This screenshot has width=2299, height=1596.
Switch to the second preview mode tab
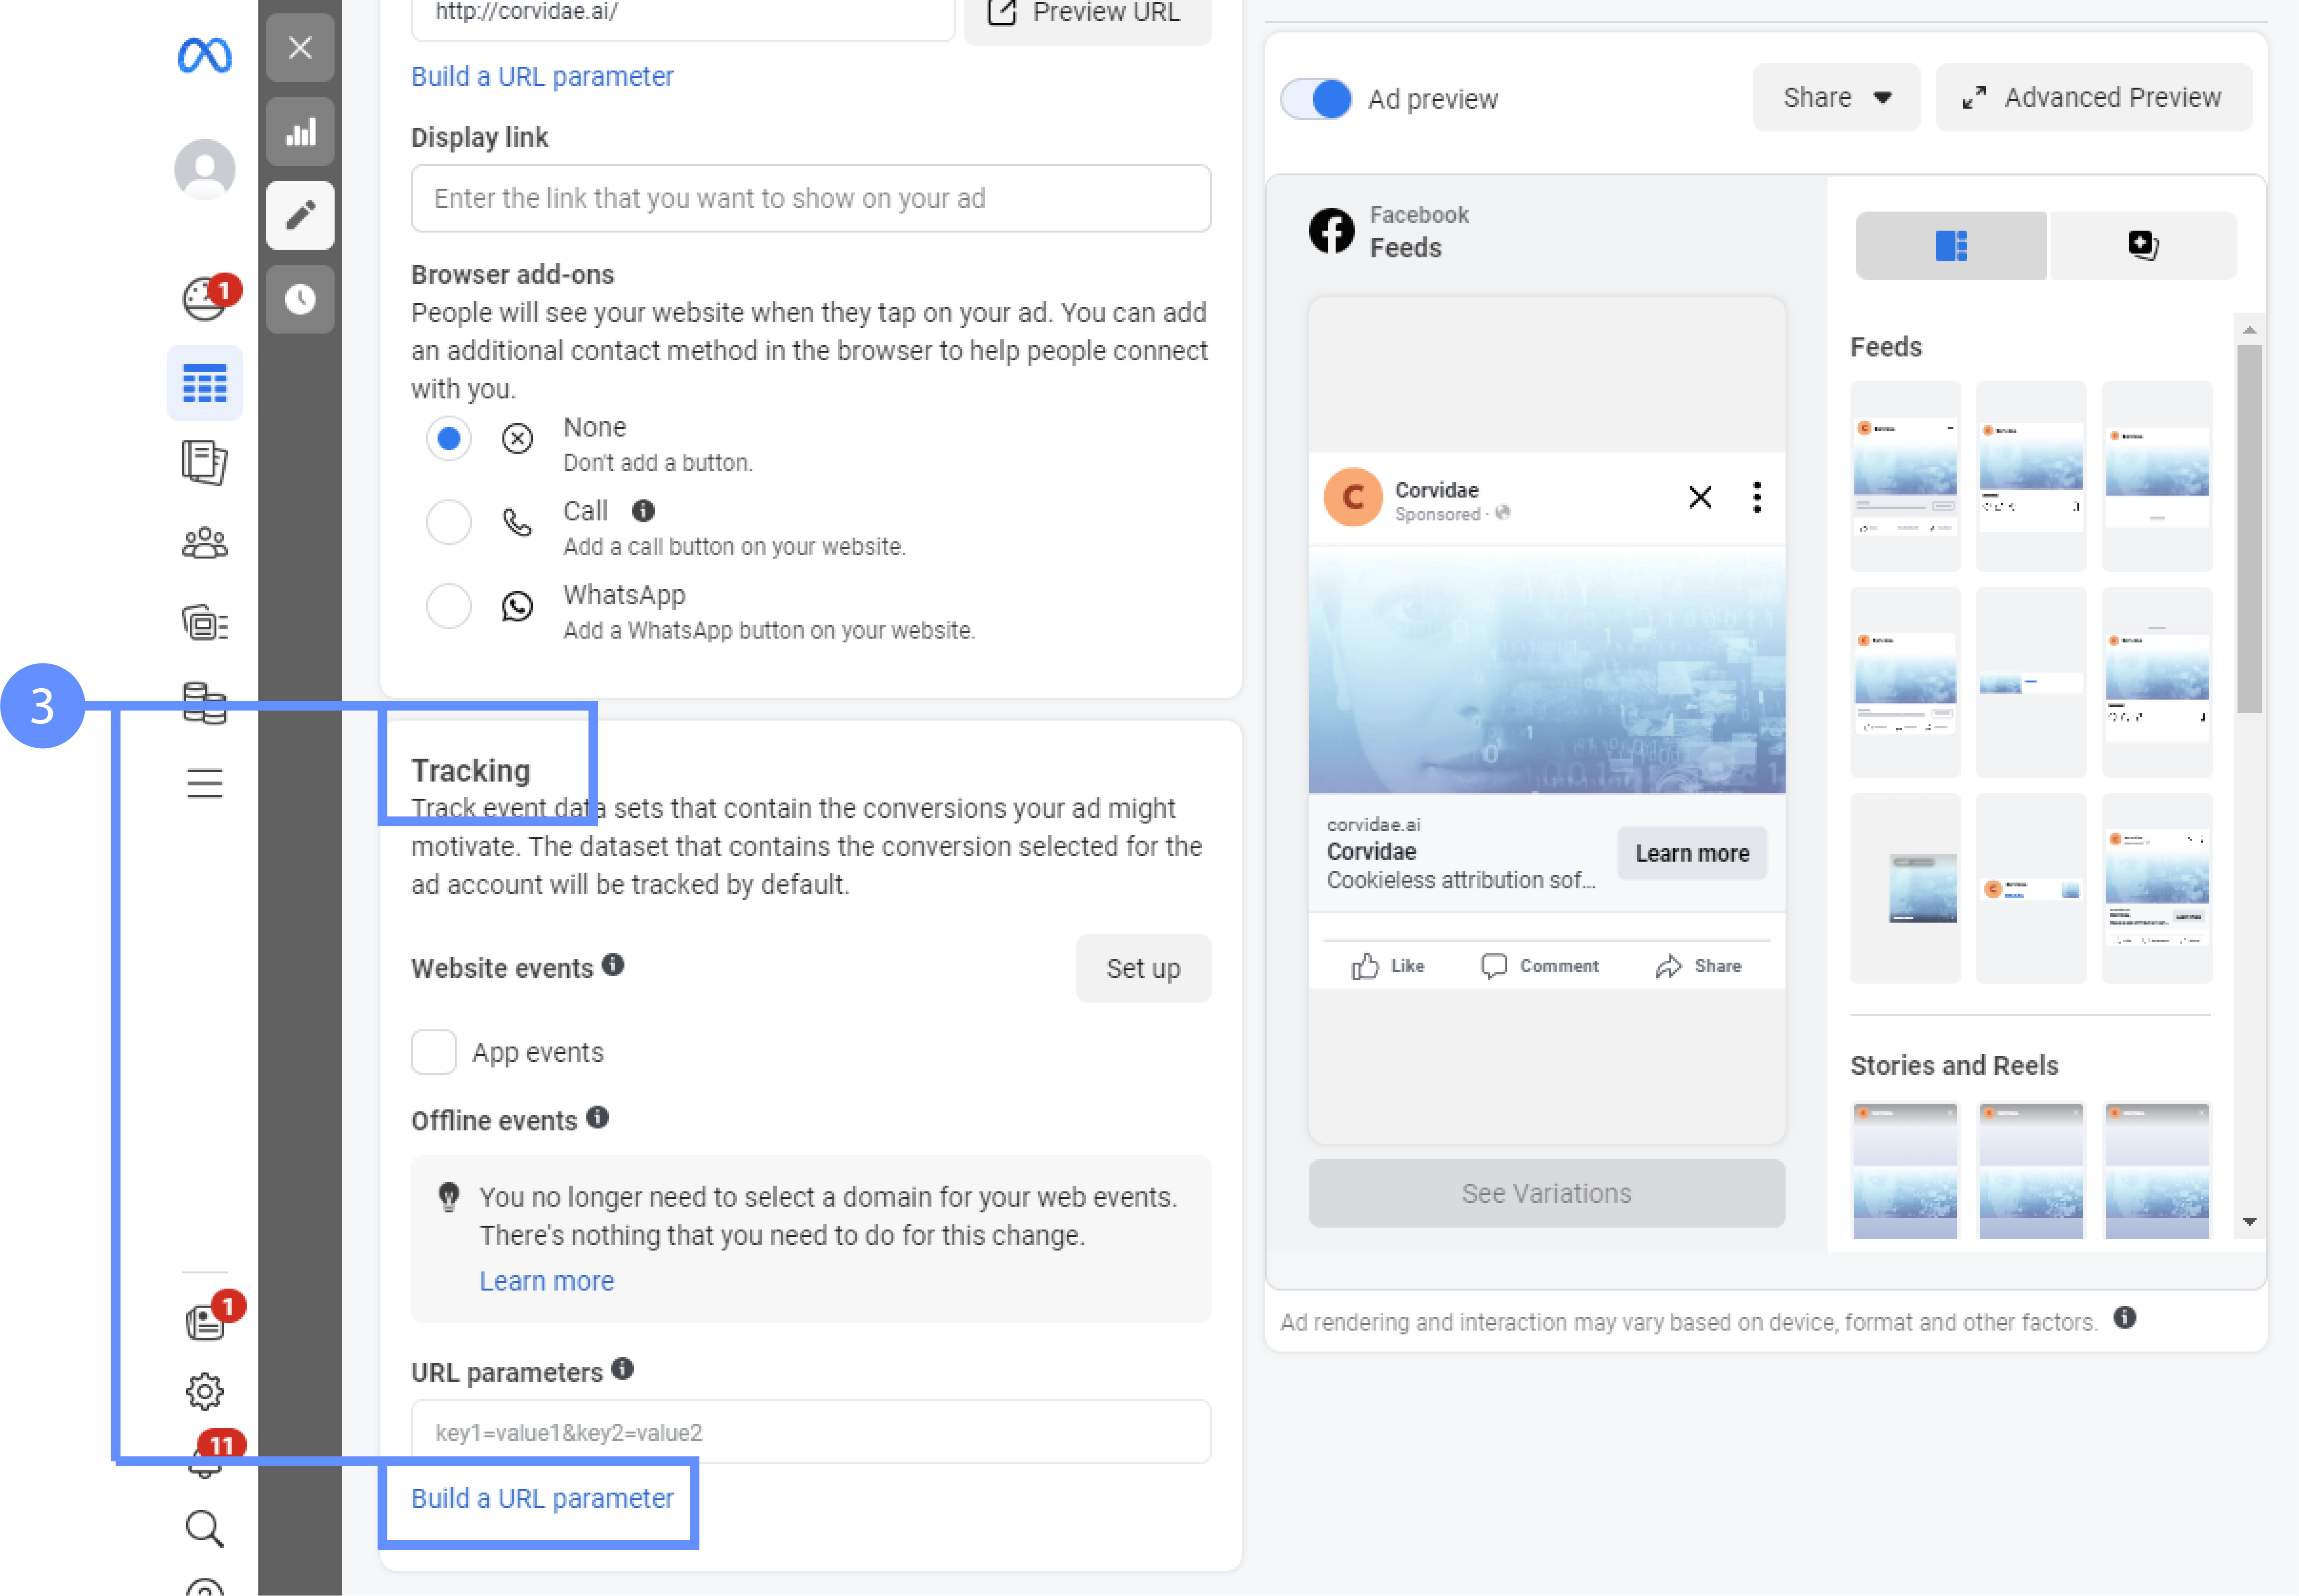pos(2142,245)
